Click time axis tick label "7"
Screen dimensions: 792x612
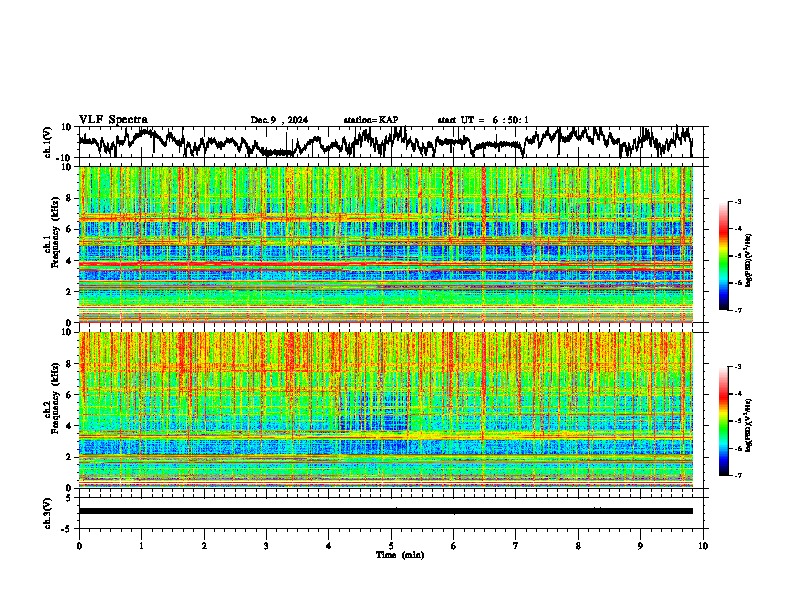(x=516, y=546)
